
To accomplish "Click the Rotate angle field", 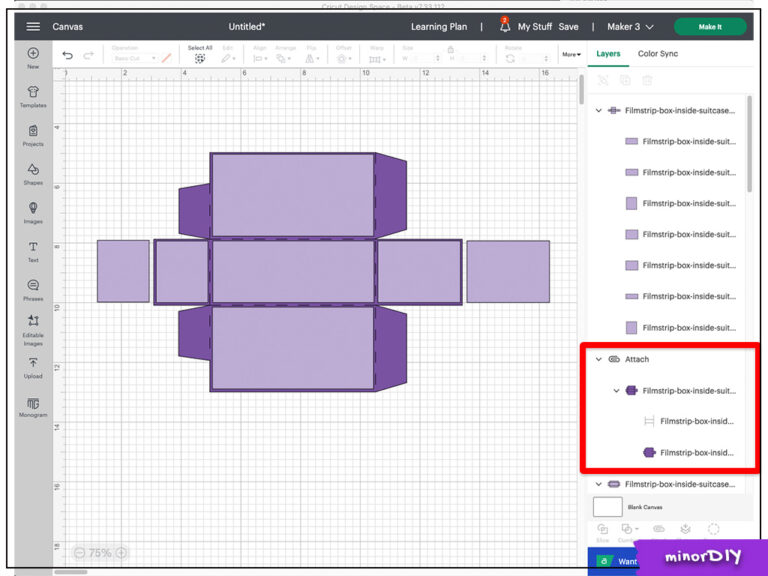I will 534,58.
